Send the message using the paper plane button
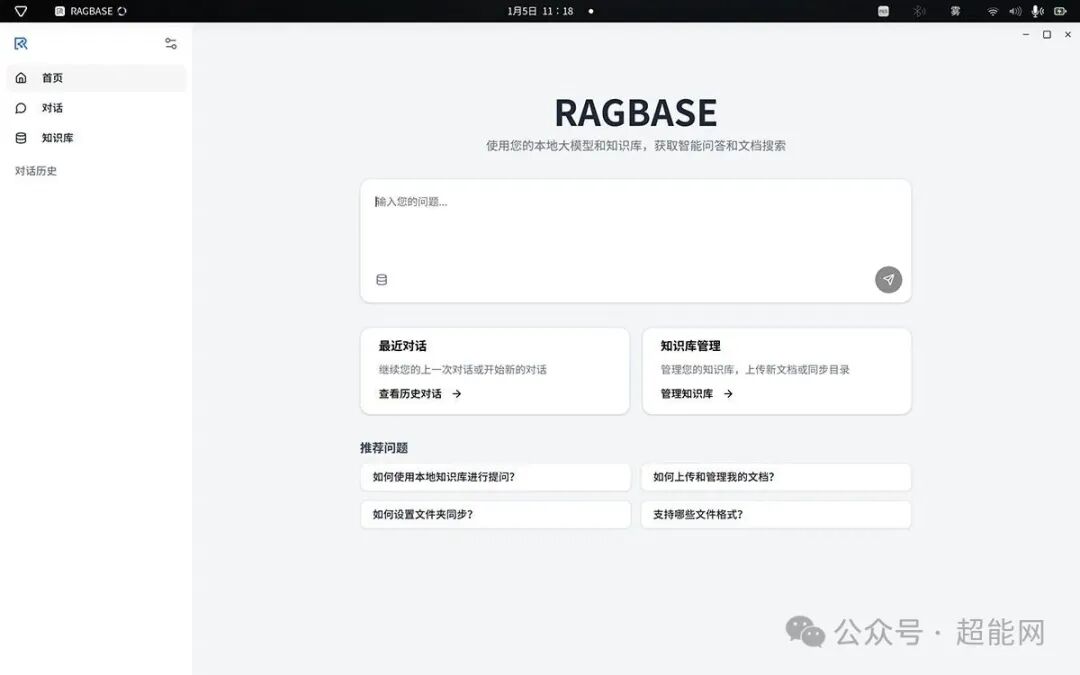1080x675 pixels. (x=888, y=280)
